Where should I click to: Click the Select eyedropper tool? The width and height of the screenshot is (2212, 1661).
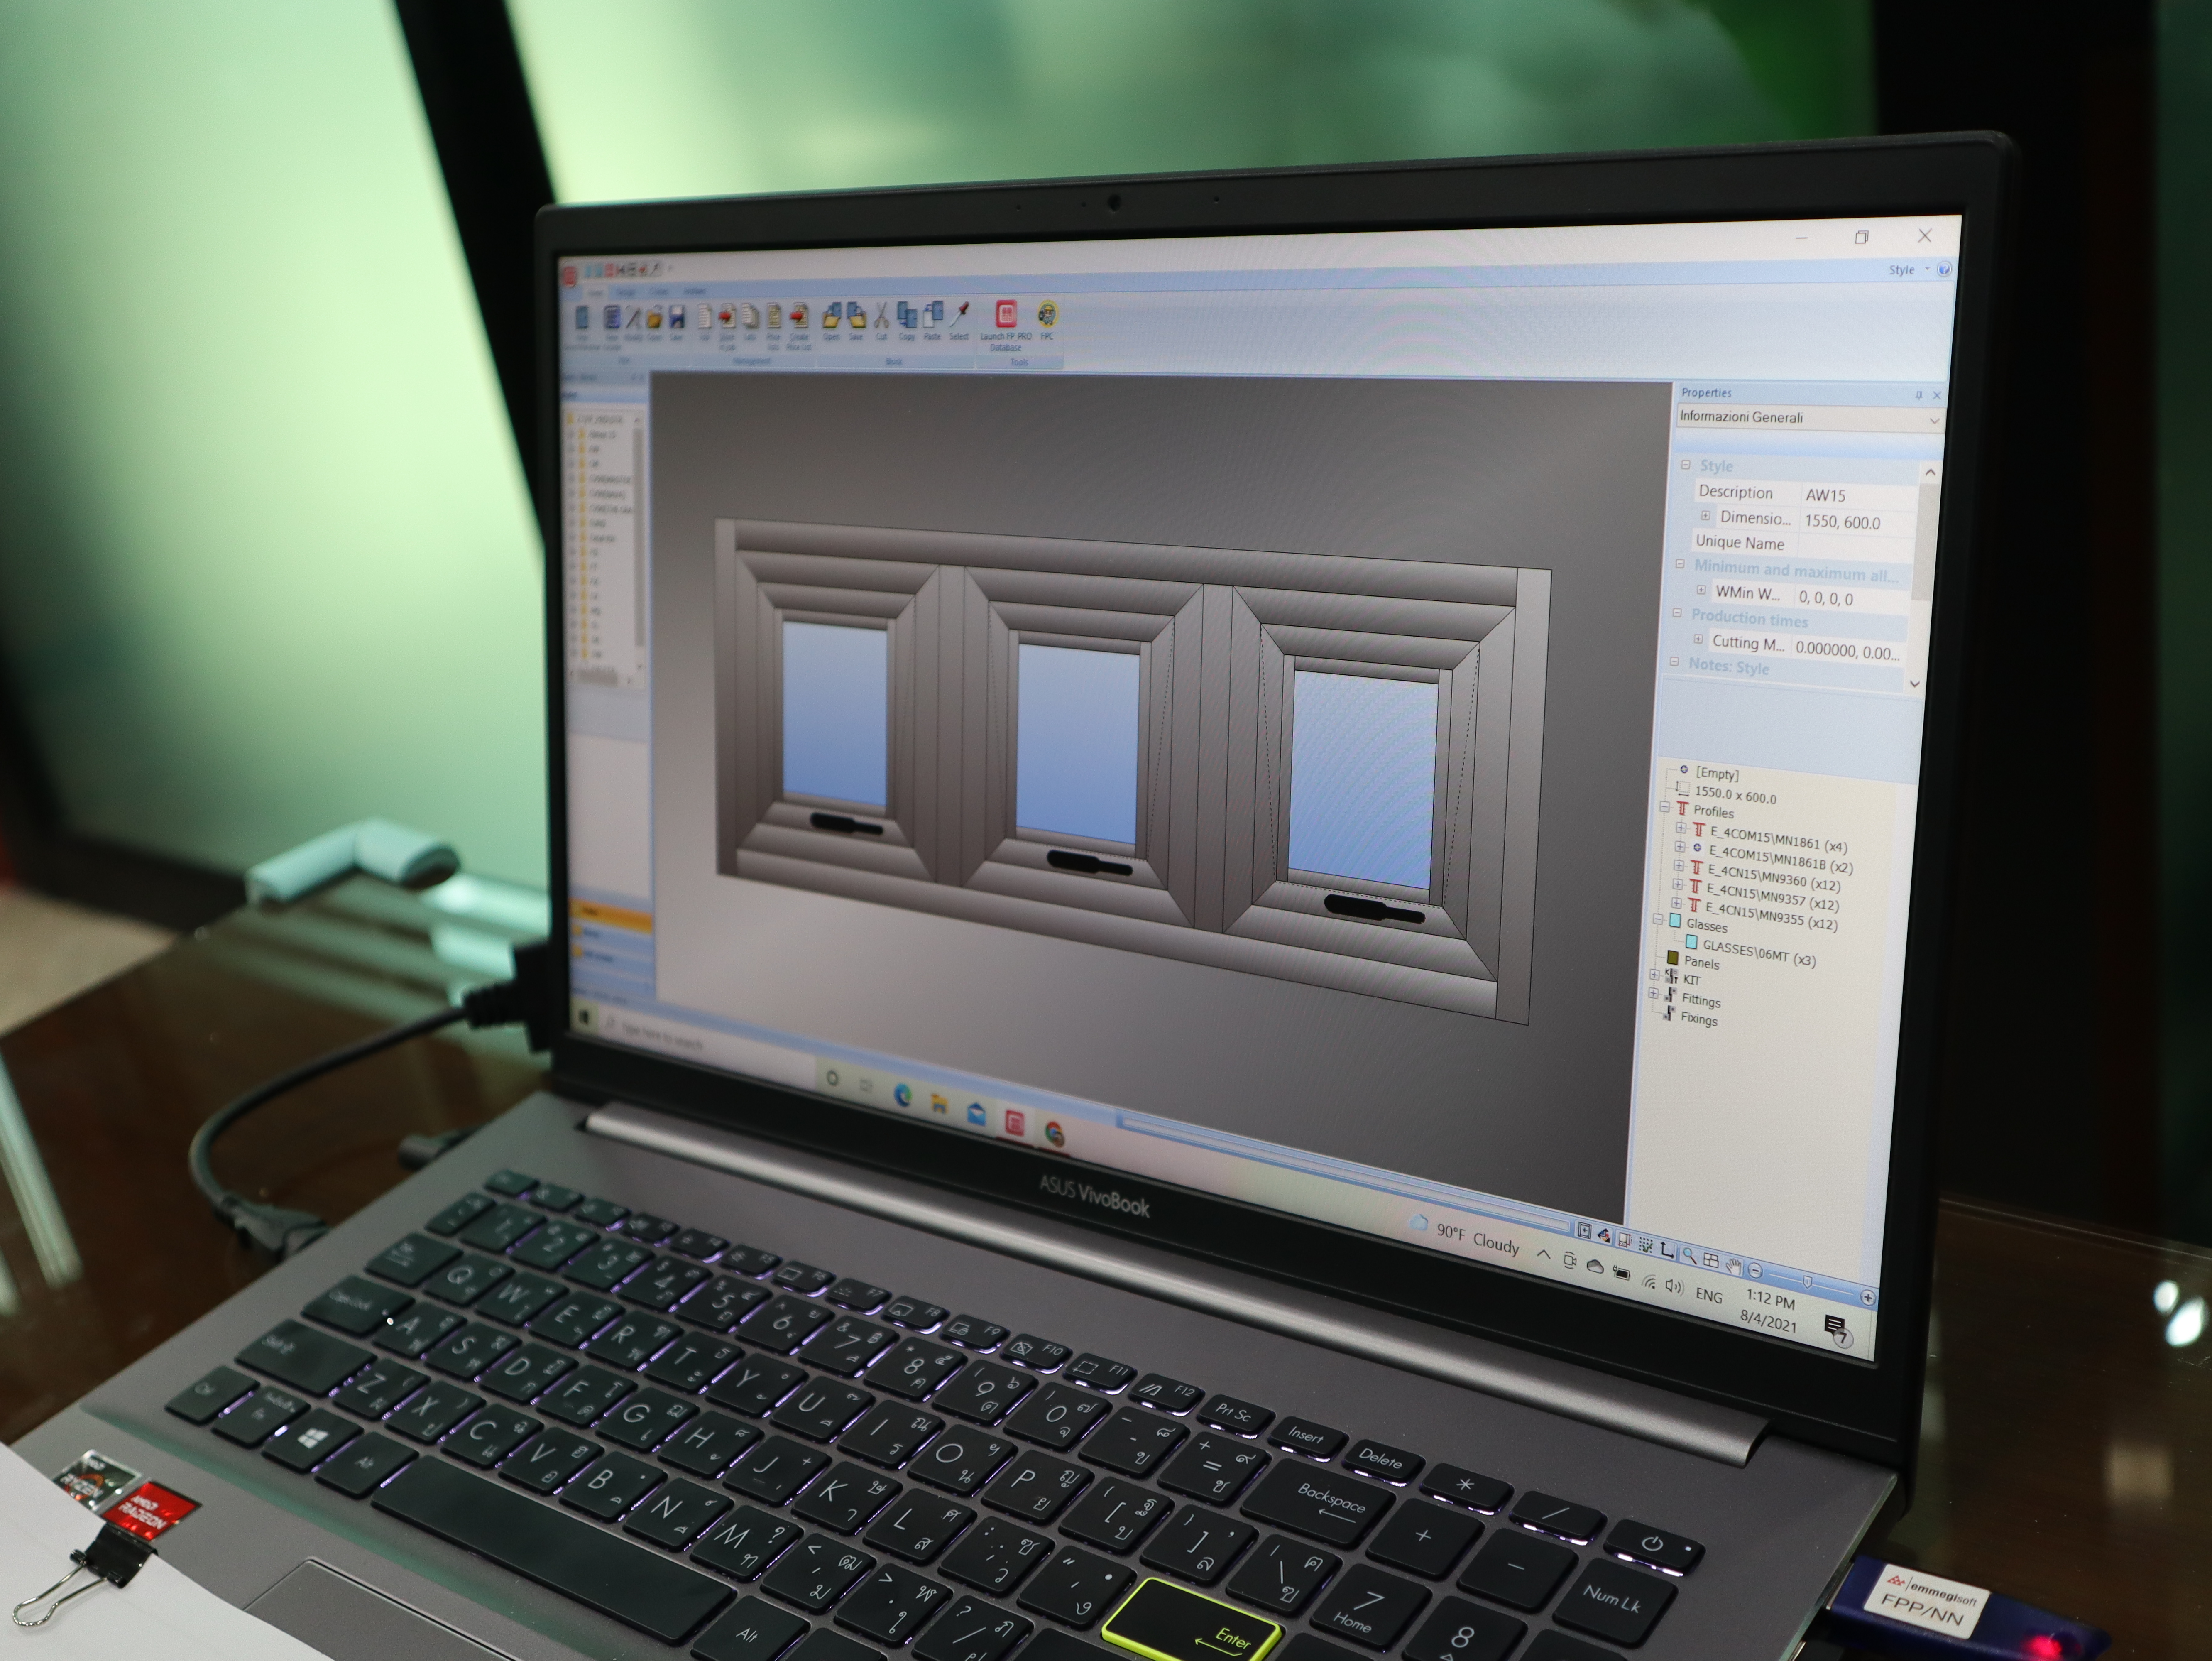[x=959, y=320]
